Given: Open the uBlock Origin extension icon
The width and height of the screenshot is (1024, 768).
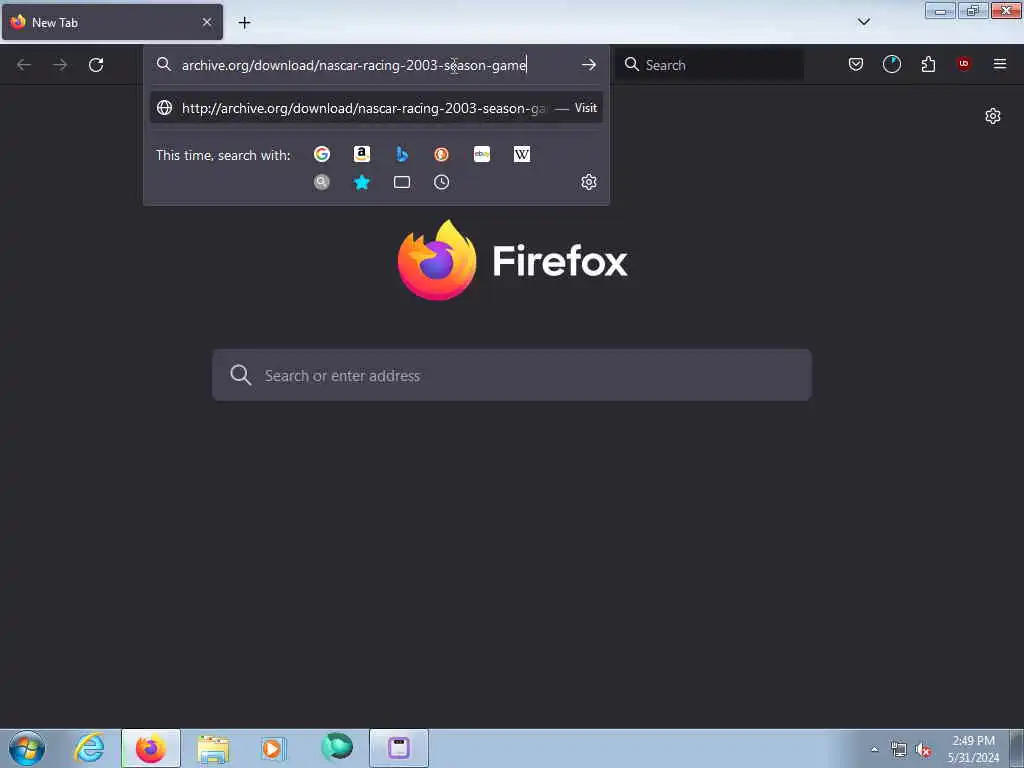Looking at the screenshot, I should pos(963,64).
